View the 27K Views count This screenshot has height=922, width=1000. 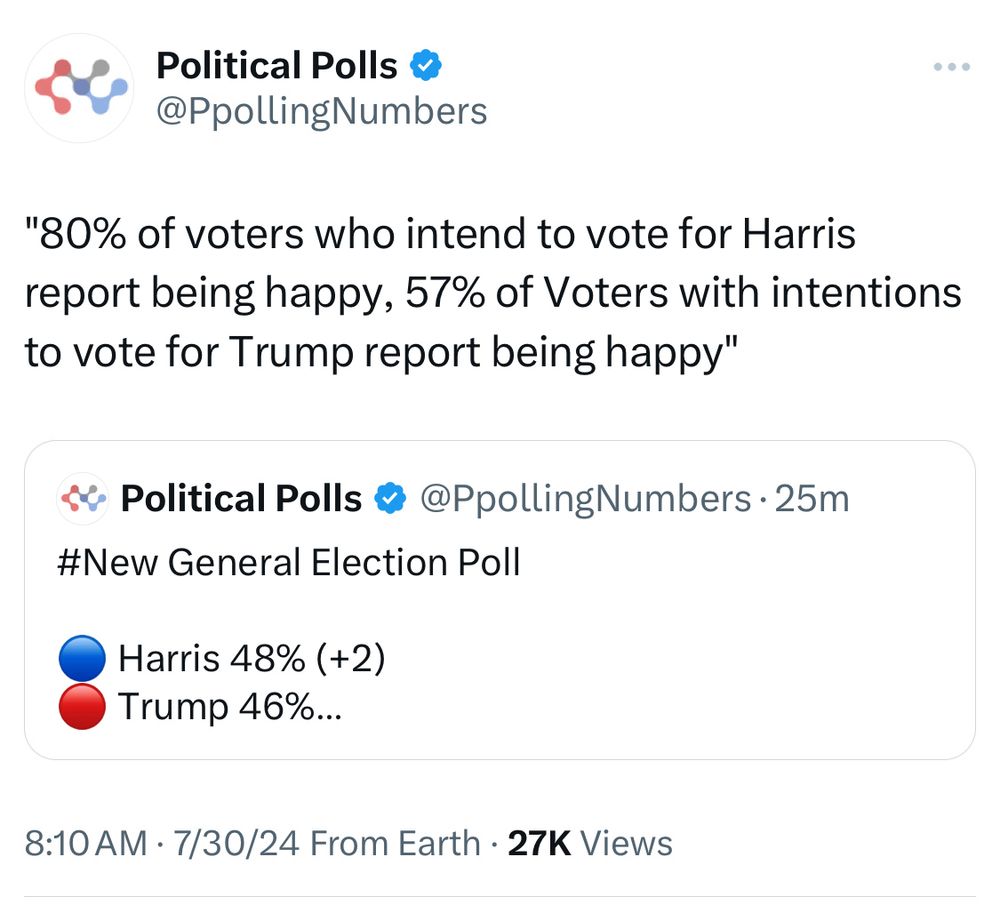tap(590, 843)
